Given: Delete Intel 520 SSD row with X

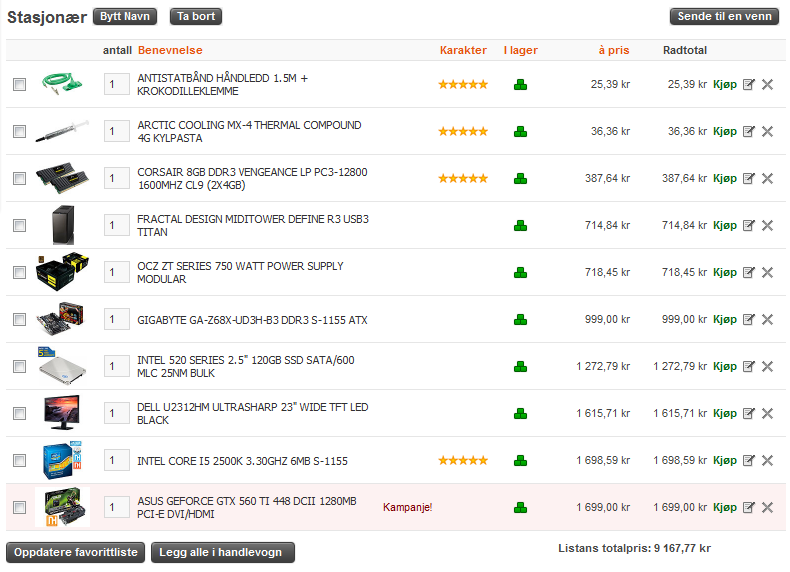Looking at the screenshot, I should (x=767, y=366).
